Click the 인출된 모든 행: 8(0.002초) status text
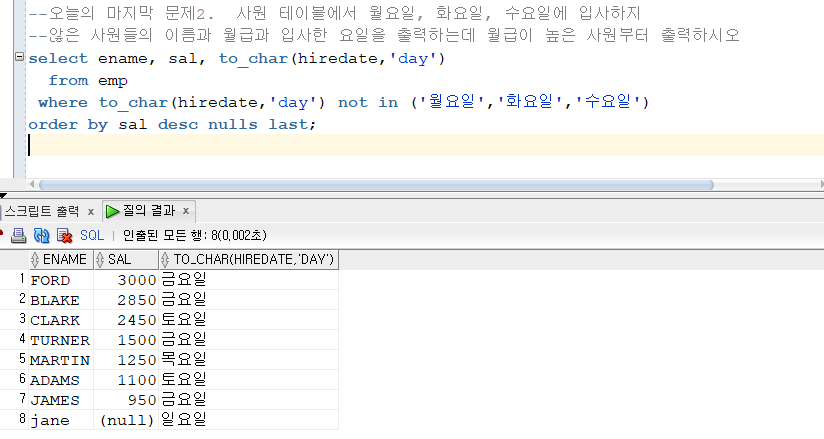The width and height of the screenshot is (824, 439). pos(195,236)
